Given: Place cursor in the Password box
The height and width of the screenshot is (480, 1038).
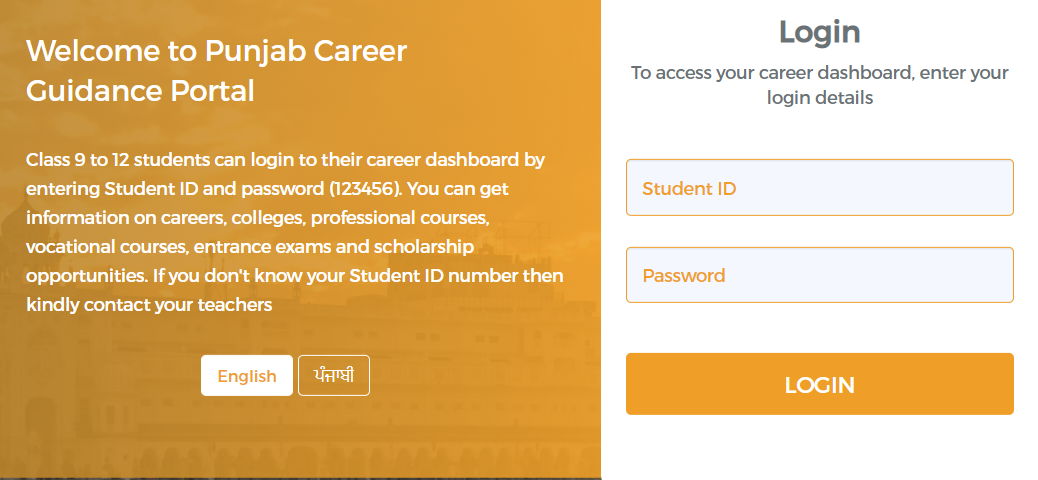Looking at the screenshot, I should pos(820,275).
